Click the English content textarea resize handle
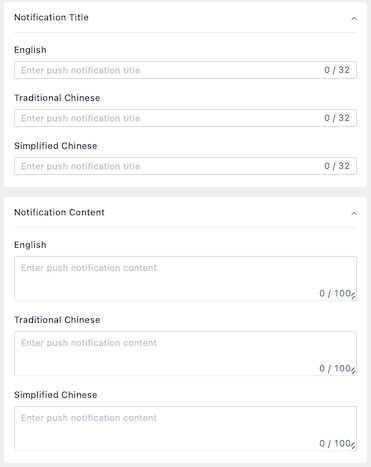This screenshot has width=371, height=467. [x=353, y=295]
